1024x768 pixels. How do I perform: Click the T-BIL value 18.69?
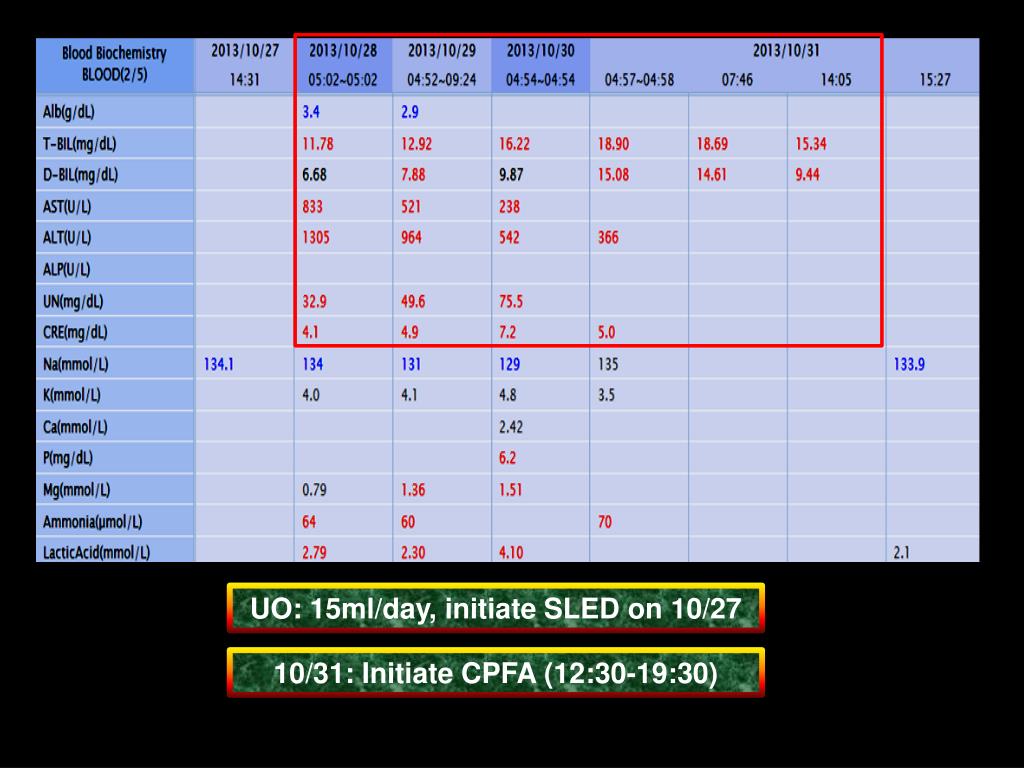click(712, 144)
